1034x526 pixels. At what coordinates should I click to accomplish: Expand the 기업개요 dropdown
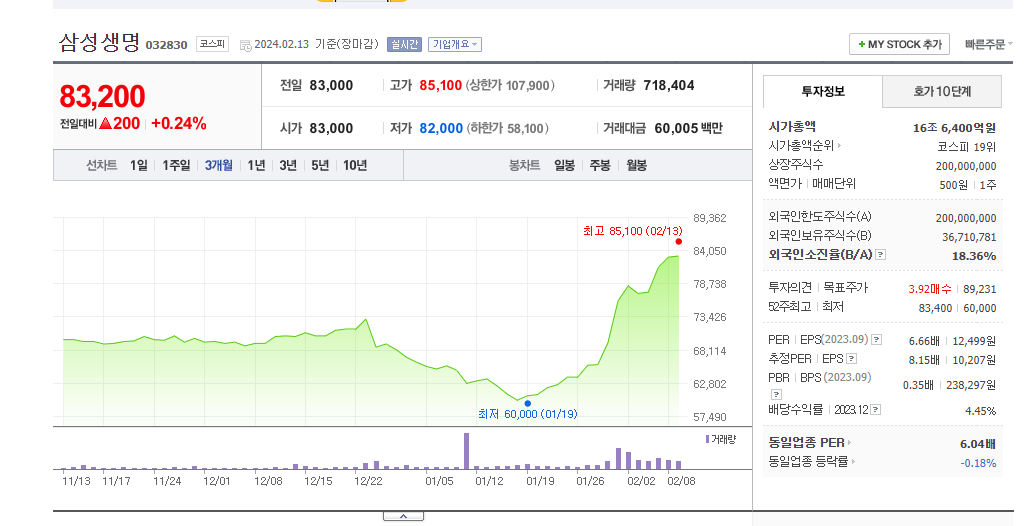(455, 44)
